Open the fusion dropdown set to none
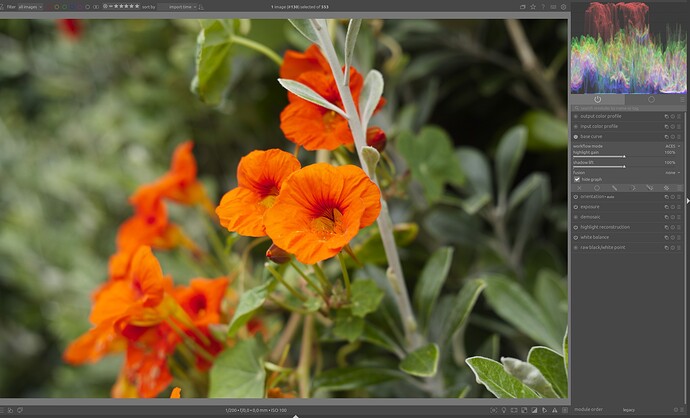 pyautogui.click(x=672, y=172)
